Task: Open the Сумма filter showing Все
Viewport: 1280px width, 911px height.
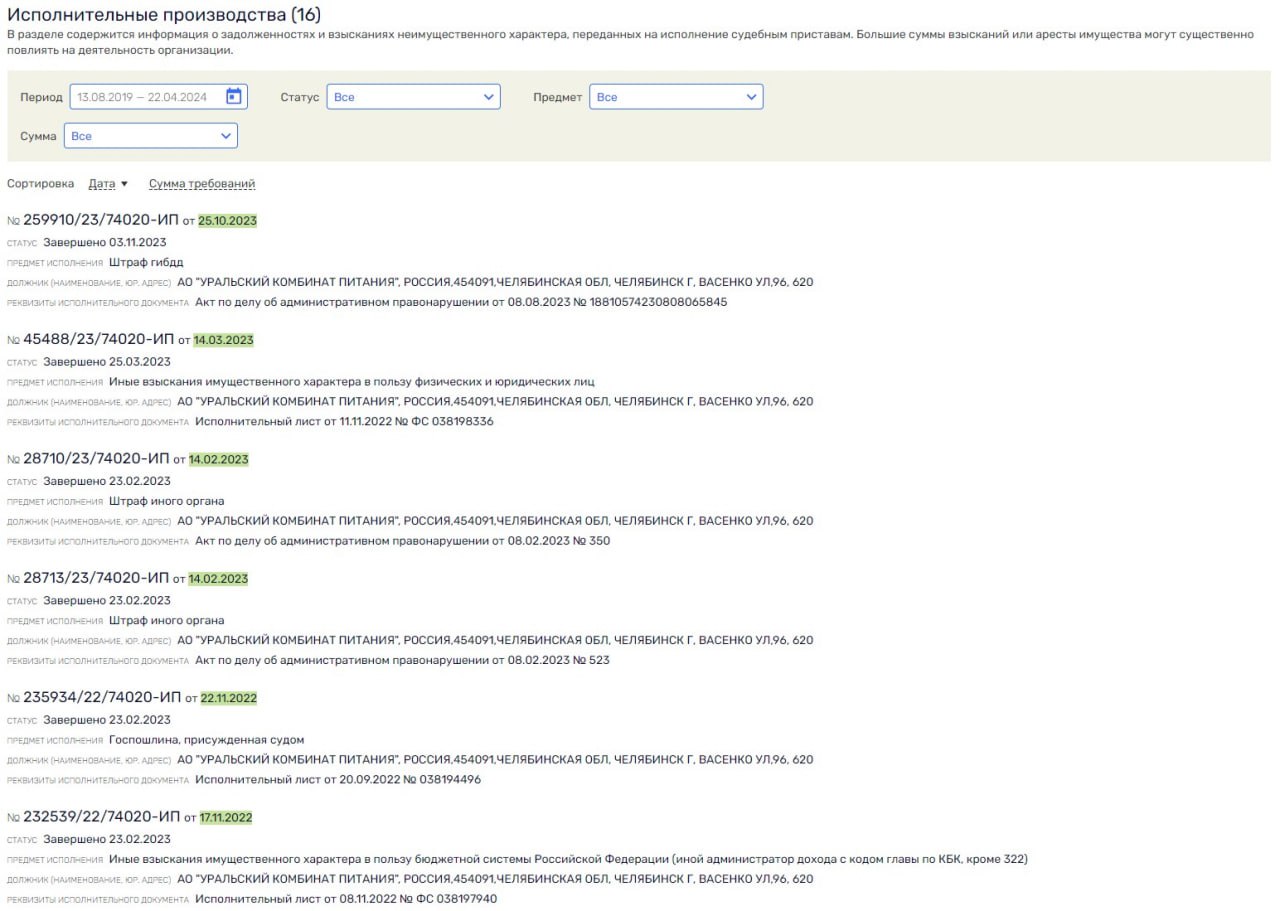Action: coord(150,135)
